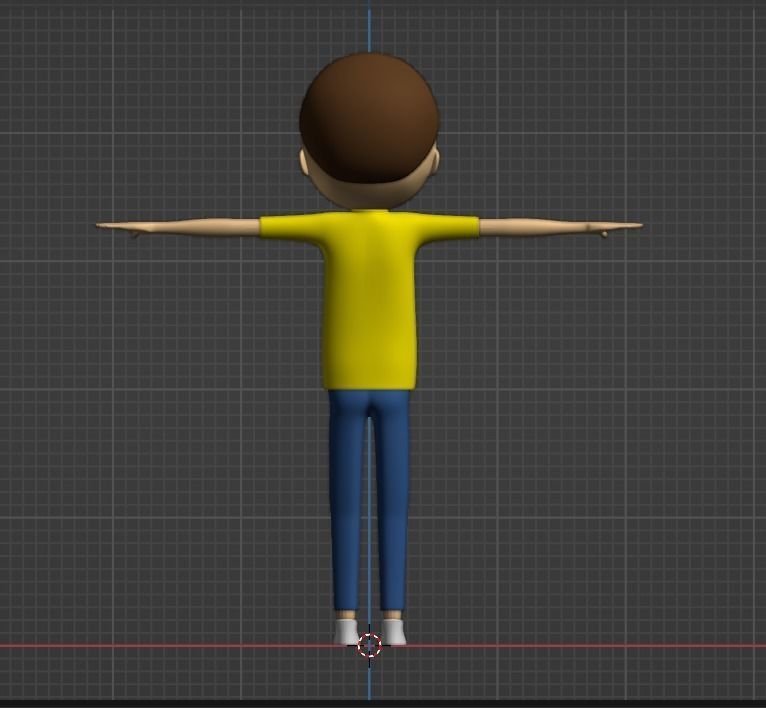This screenshot has width=766, height=708.
Task: Select the blue pants of the character
Action: [x=369, y=501]
